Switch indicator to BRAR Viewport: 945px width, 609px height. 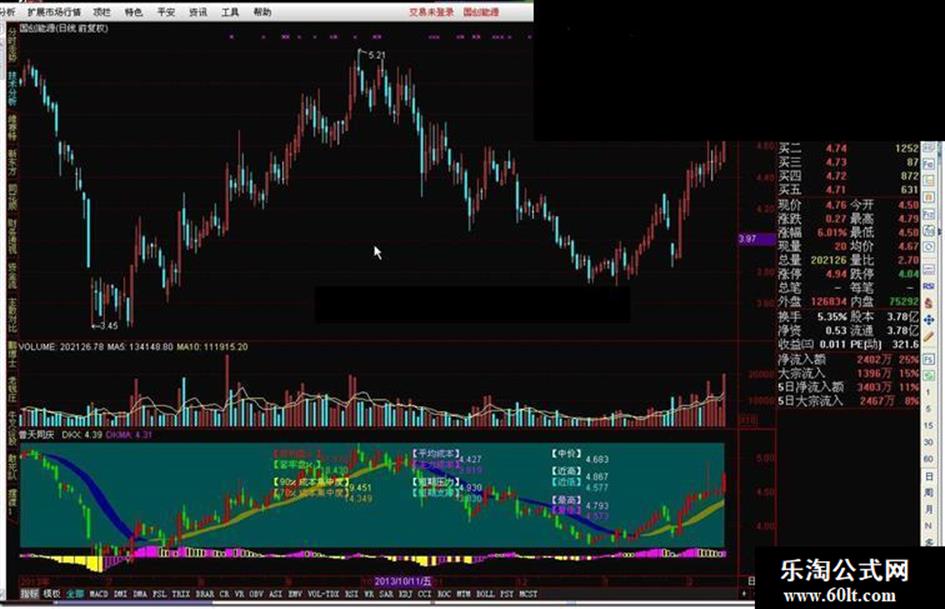(205, 594)
